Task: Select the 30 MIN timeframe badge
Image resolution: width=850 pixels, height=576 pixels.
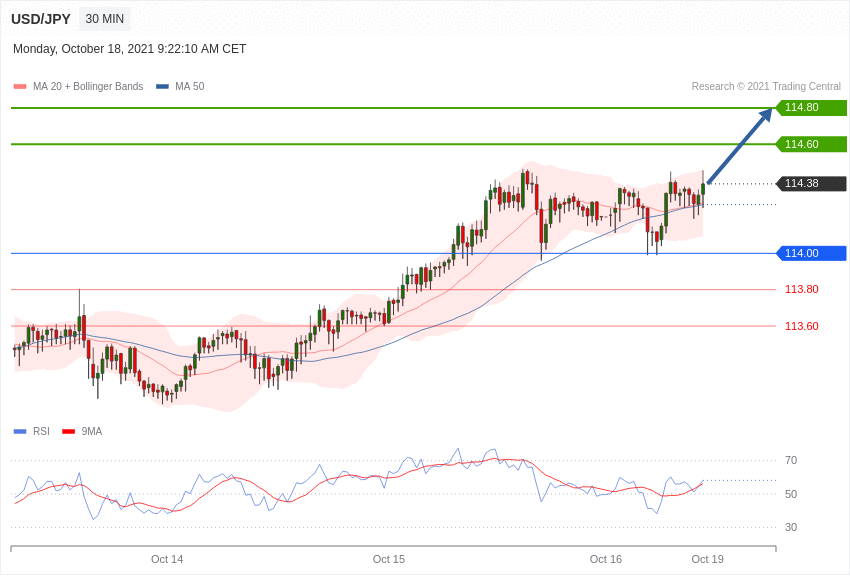Action: pyautogui.click(x=105, y=19)
